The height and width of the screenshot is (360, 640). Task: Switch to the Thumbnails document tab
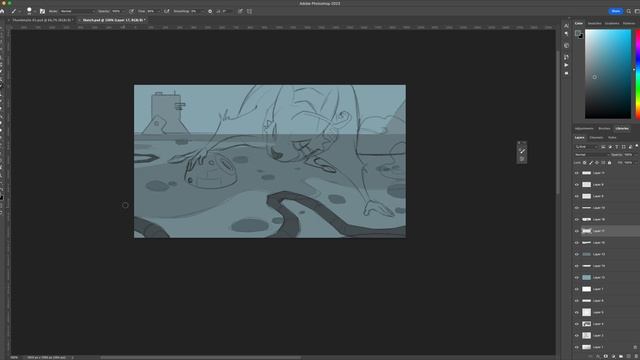42,20
